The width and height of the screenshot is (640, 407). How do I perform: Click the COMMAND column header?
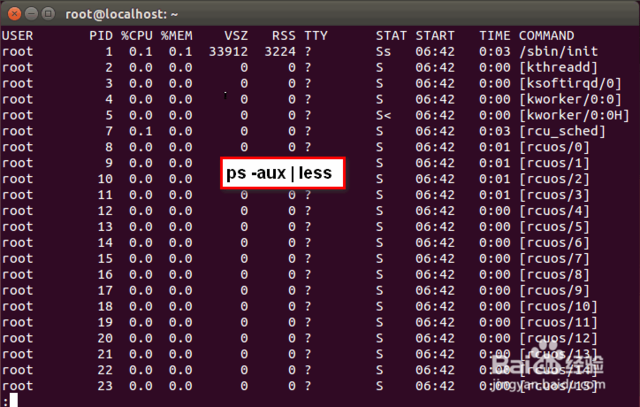pos(546,36)
